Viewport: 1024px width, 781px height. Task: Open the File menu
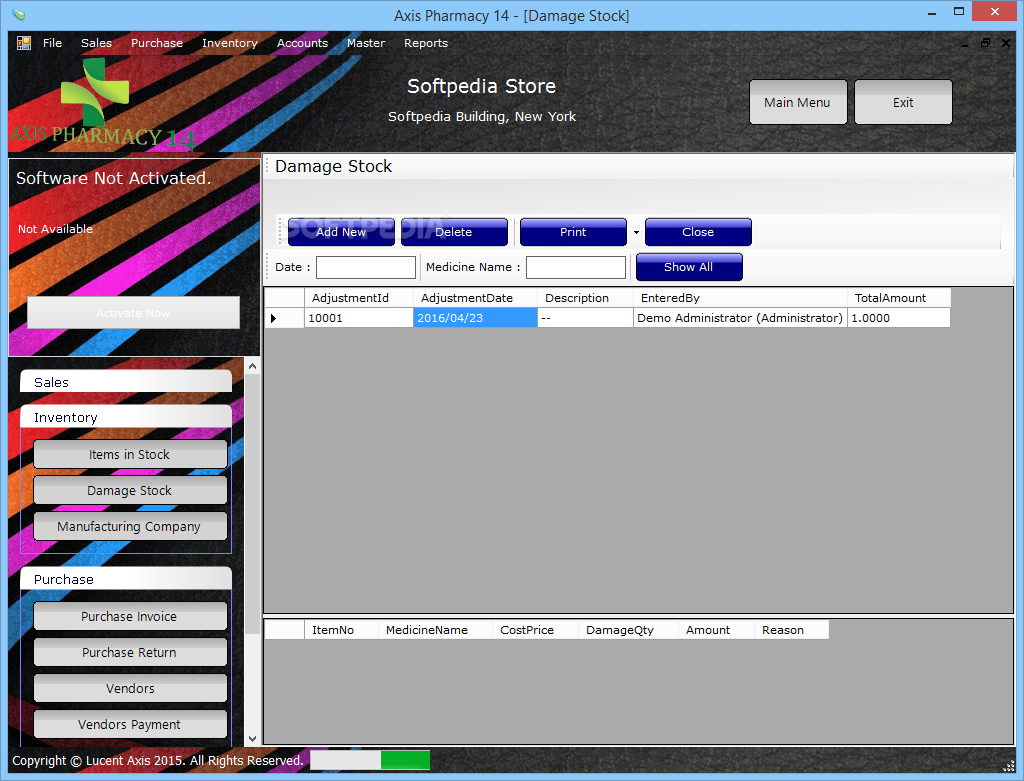tap(52, 43)
